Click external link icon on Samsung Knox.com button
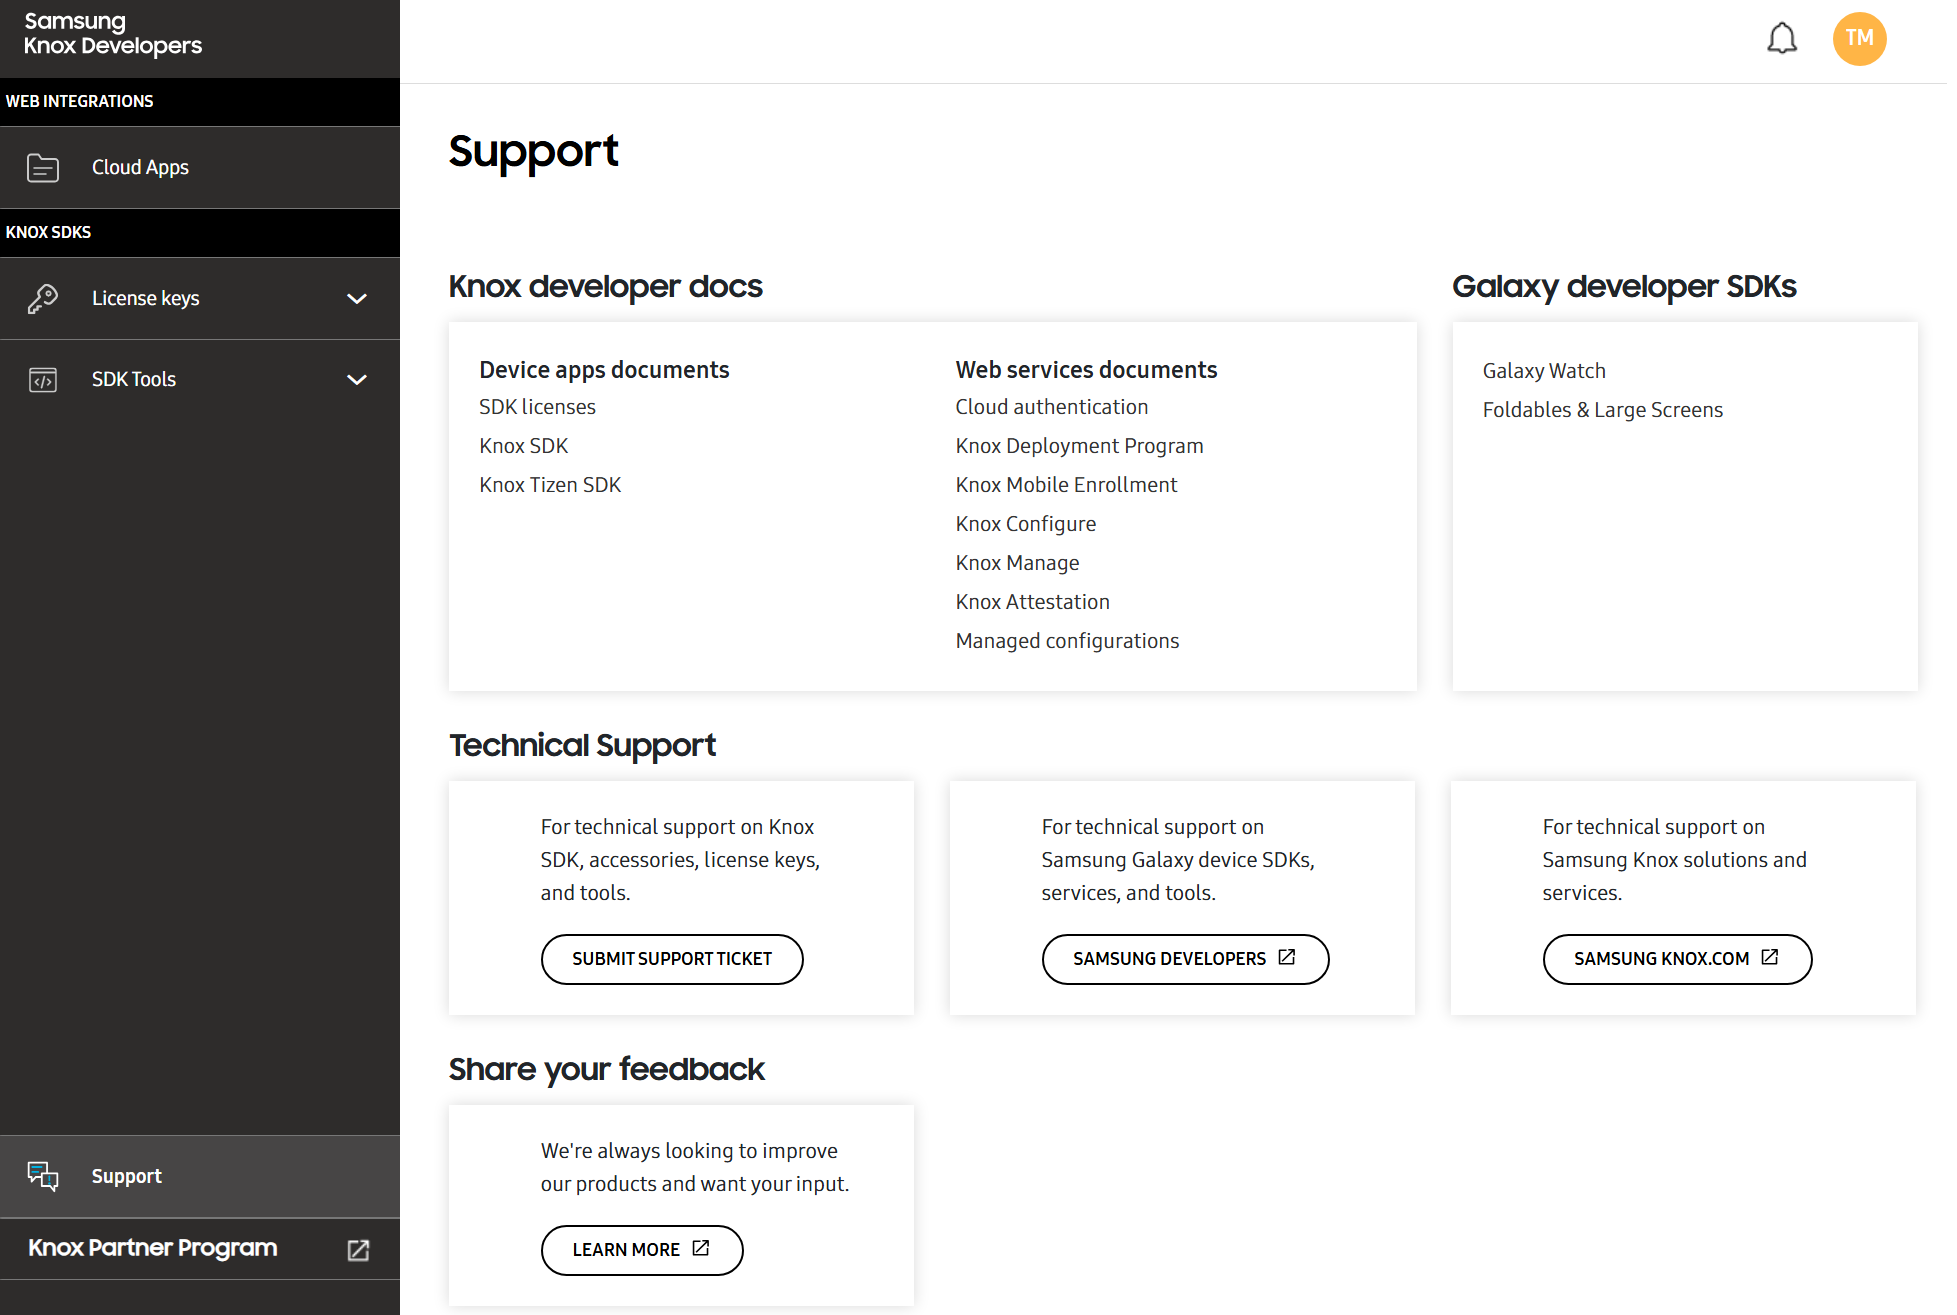This screenshot has height=1315, width=1957. coord(1770,958)
